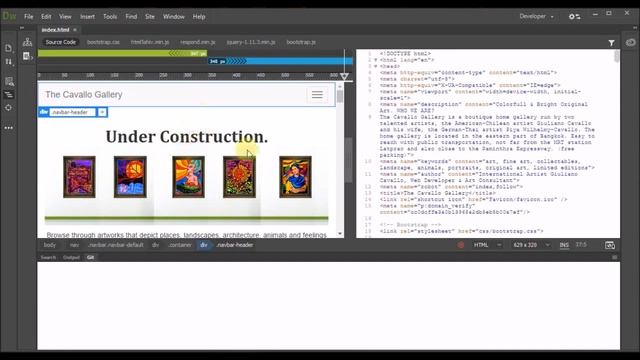This screenshot has height=360, width=640.
Task: Click the second framed painting with orange sun
Action: tap(130, 177)
